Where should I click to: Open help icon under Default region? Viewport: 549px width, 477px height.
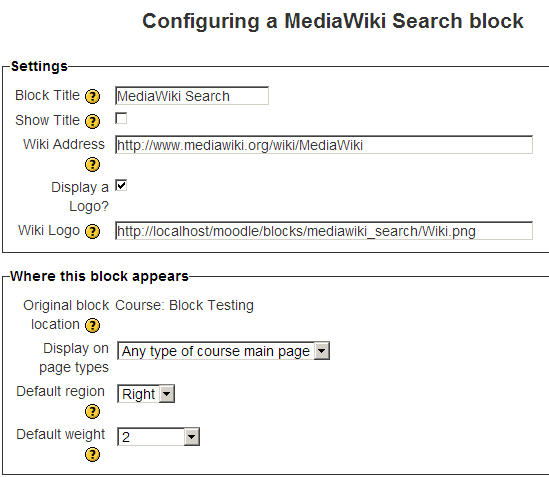92,412
